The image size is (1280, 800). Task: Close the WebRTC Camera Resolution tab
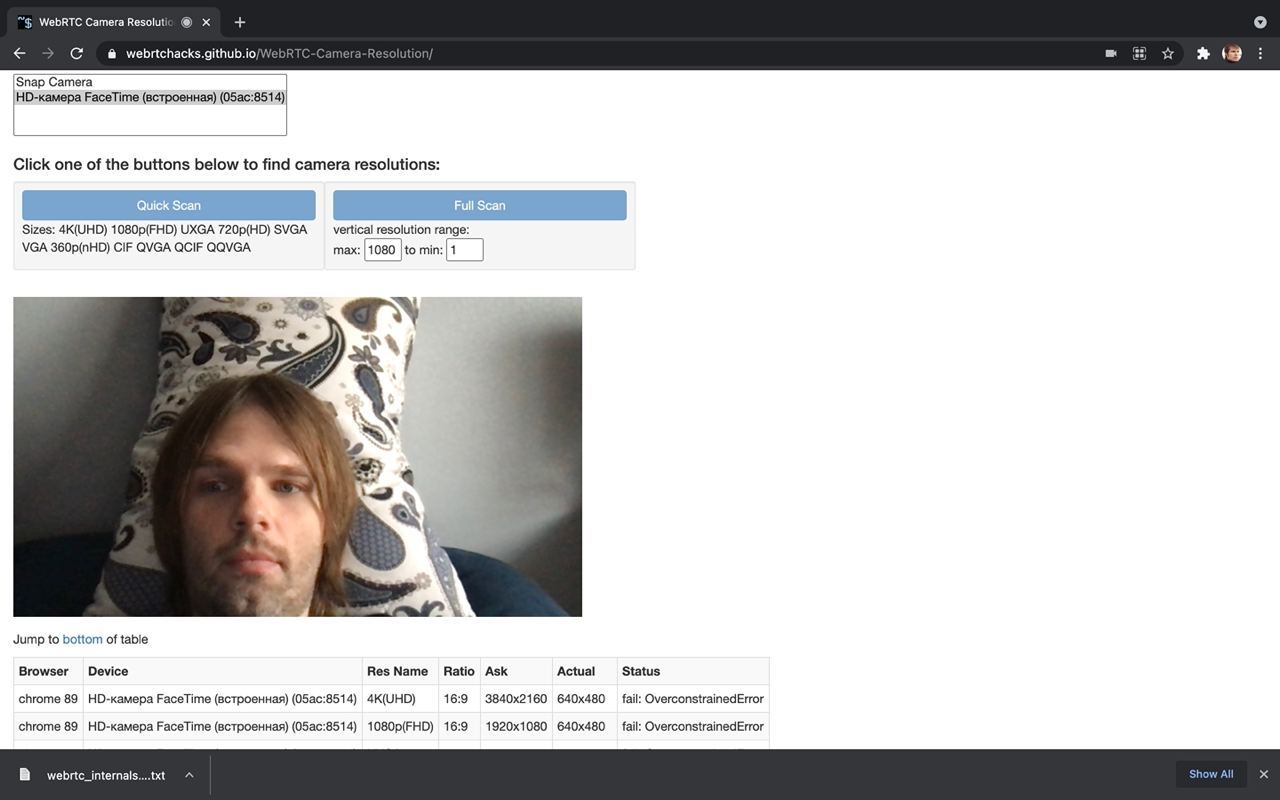click(206, 22)
